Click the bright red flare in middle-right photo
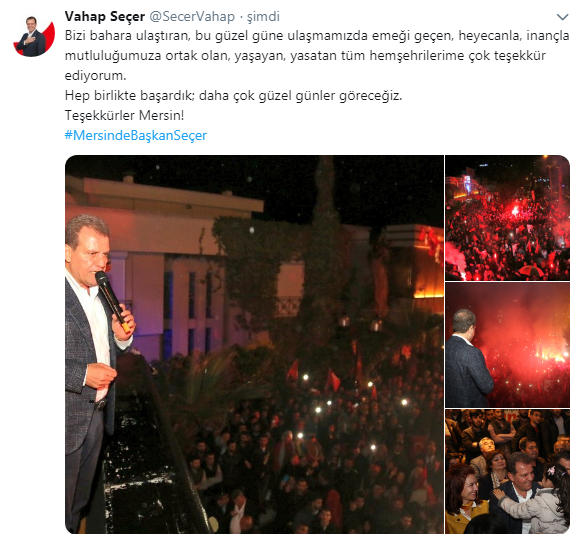572x534 pixels. click(549, 352)
